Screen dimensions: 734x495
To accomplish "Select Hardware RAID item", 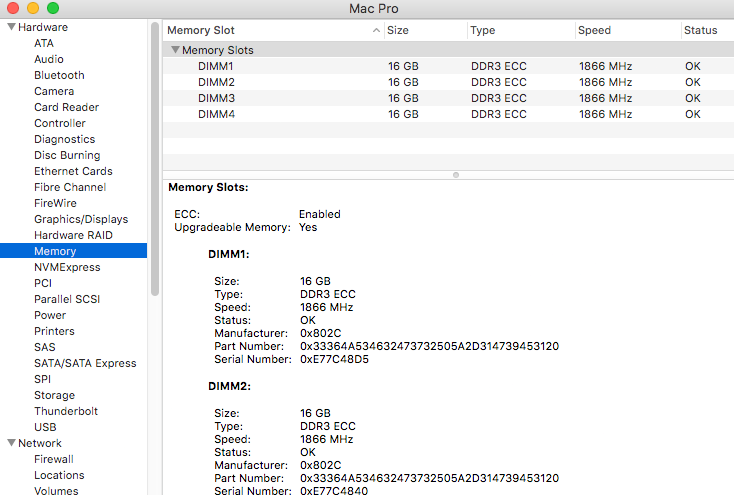I will click(x=73, y=235).
